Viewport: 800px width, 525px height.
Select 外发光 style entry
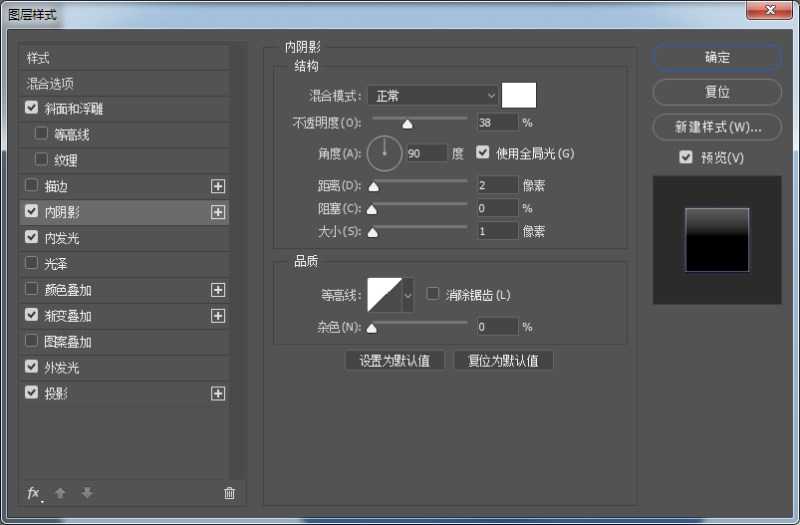[62, 368]
